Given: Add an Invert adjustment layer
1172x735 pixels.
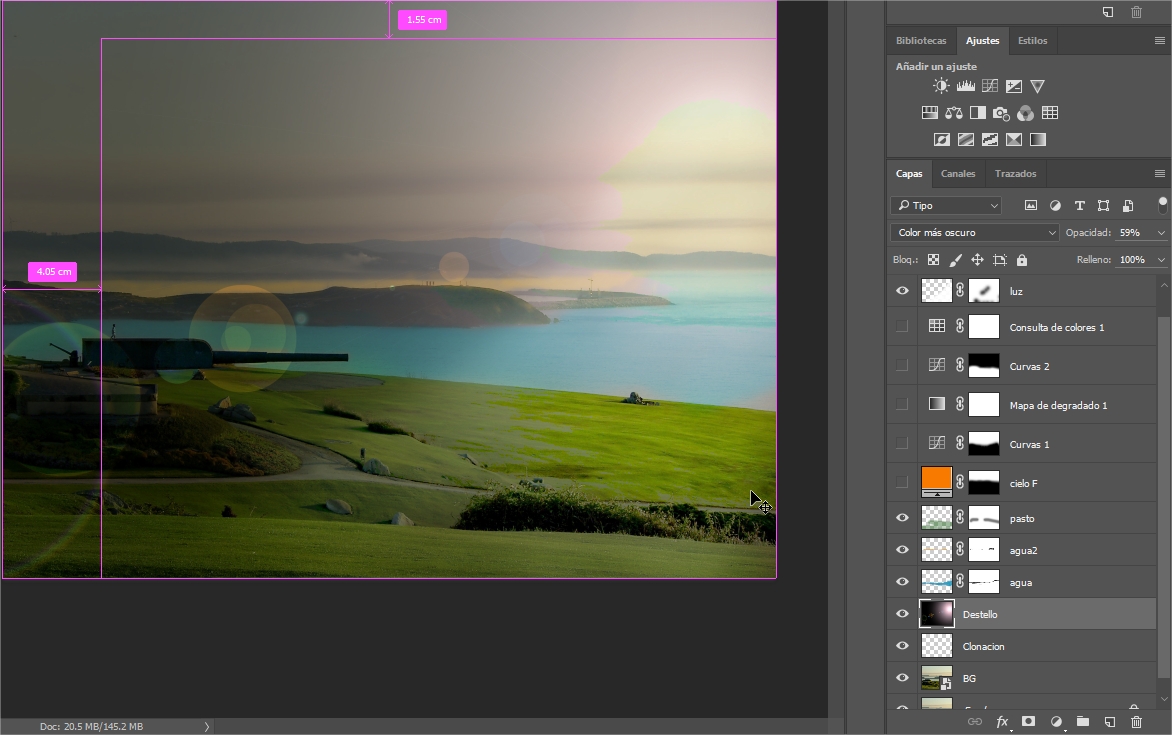Looking at the screenshot, I should [x=942, y=140].
